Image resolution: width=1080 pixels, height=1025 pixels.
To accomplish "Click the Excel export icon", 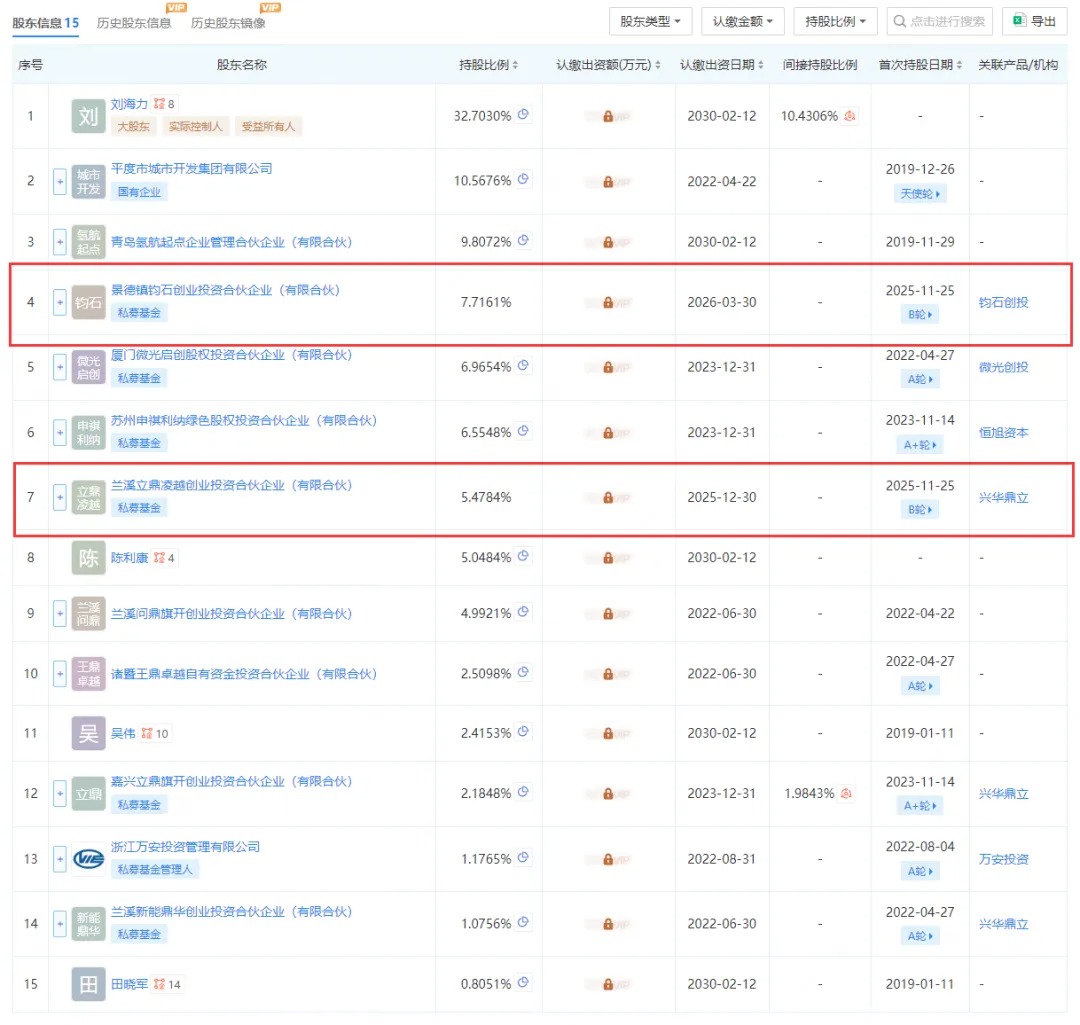I will click(x=1019, y=21).
